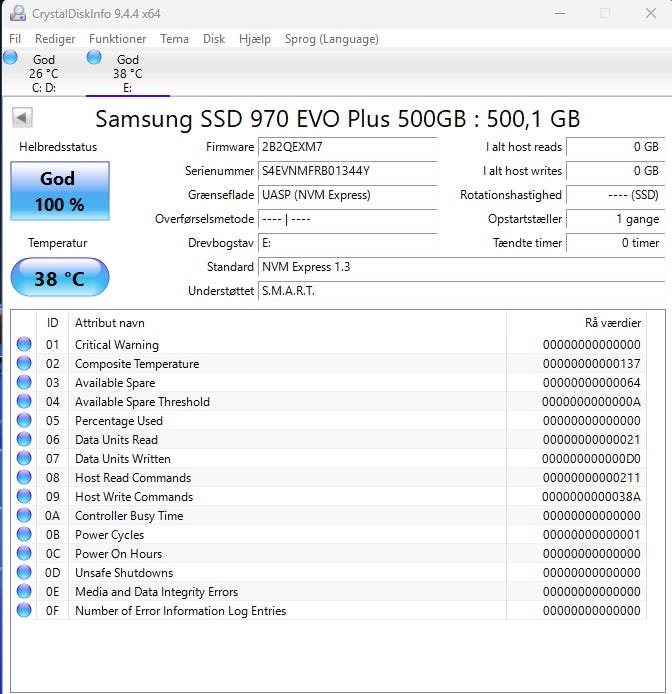Click the 38 °C temperature button
The width and height of the screenshot is (672, 694).
(59, 278)
